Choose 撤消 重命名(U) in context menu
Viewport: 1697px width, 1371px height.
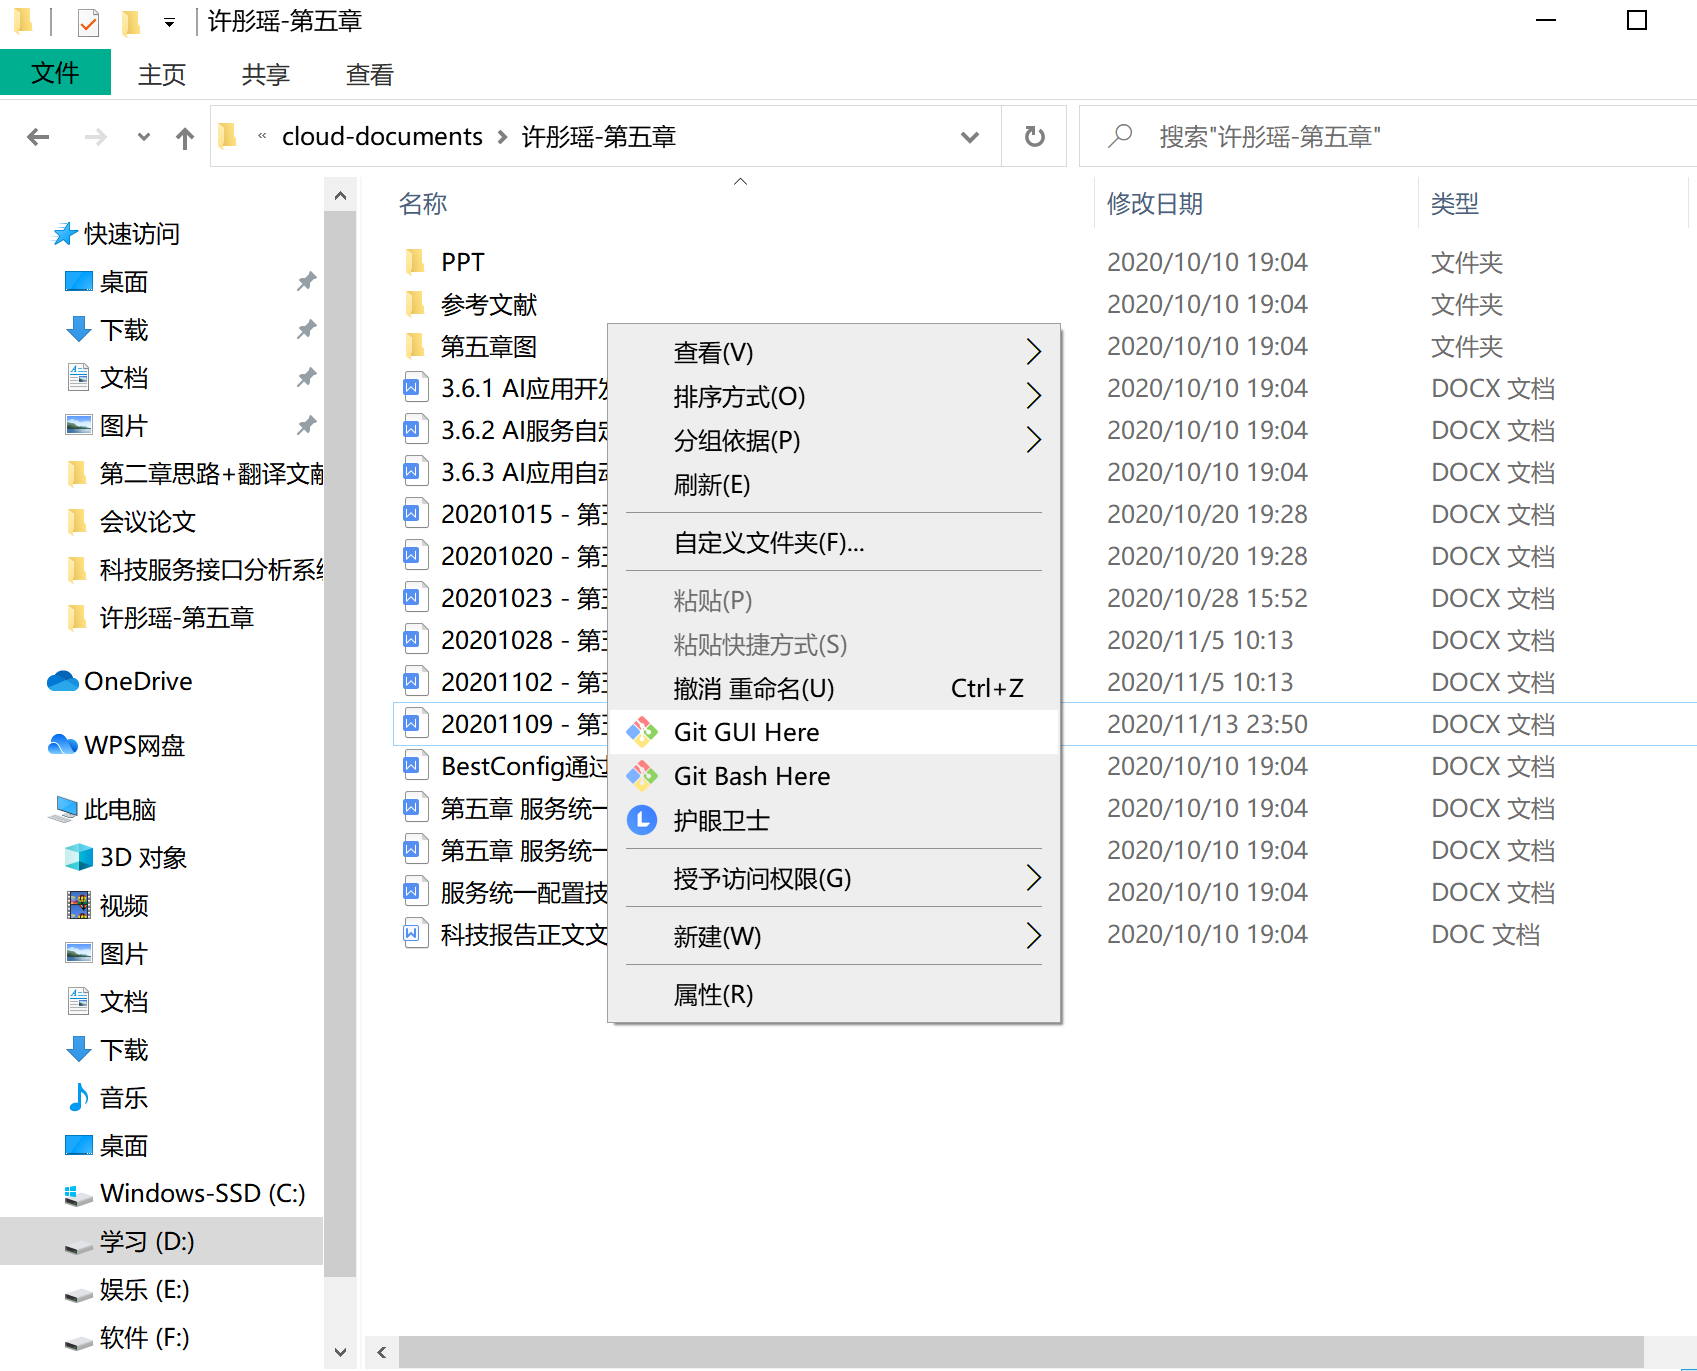pos(834,688)
